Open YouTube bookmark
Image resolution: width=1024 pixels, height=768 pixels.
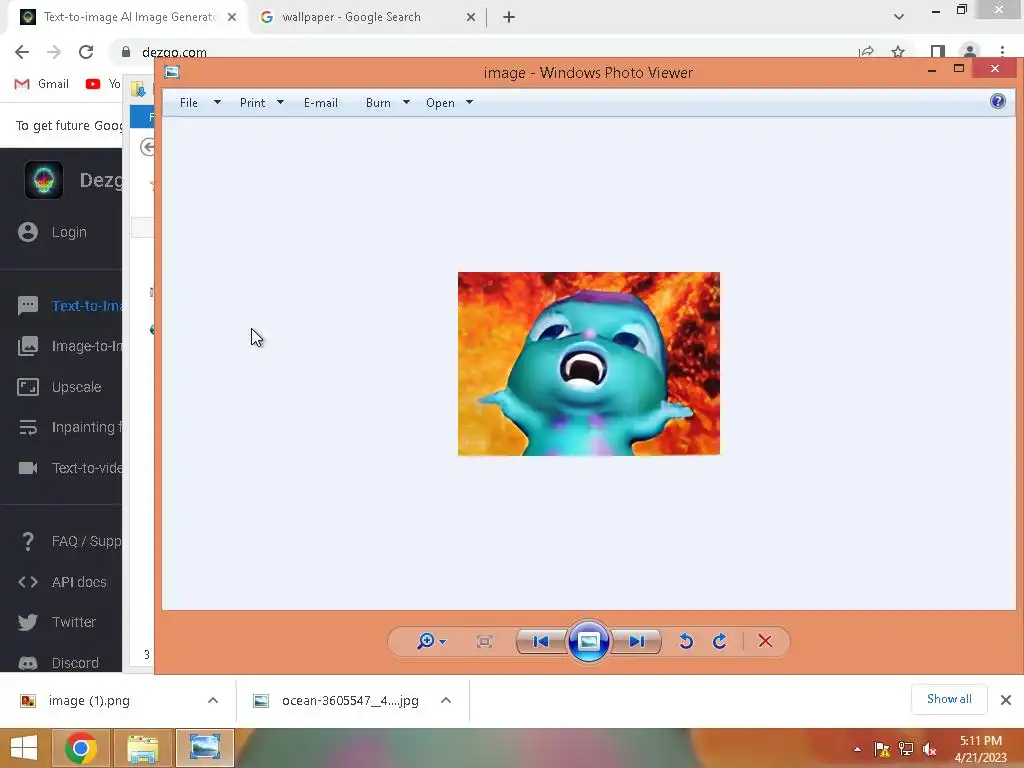(x=103, y=84)
